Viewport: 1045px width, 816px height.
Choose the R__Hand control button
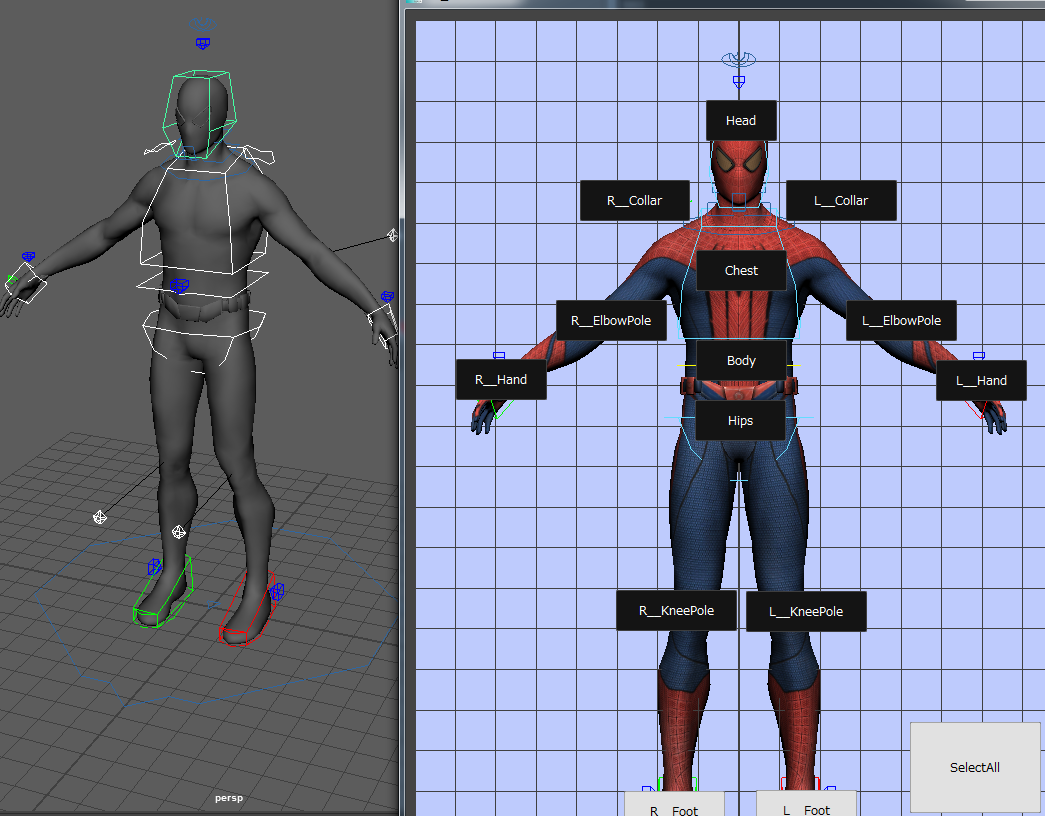(501, 380)
